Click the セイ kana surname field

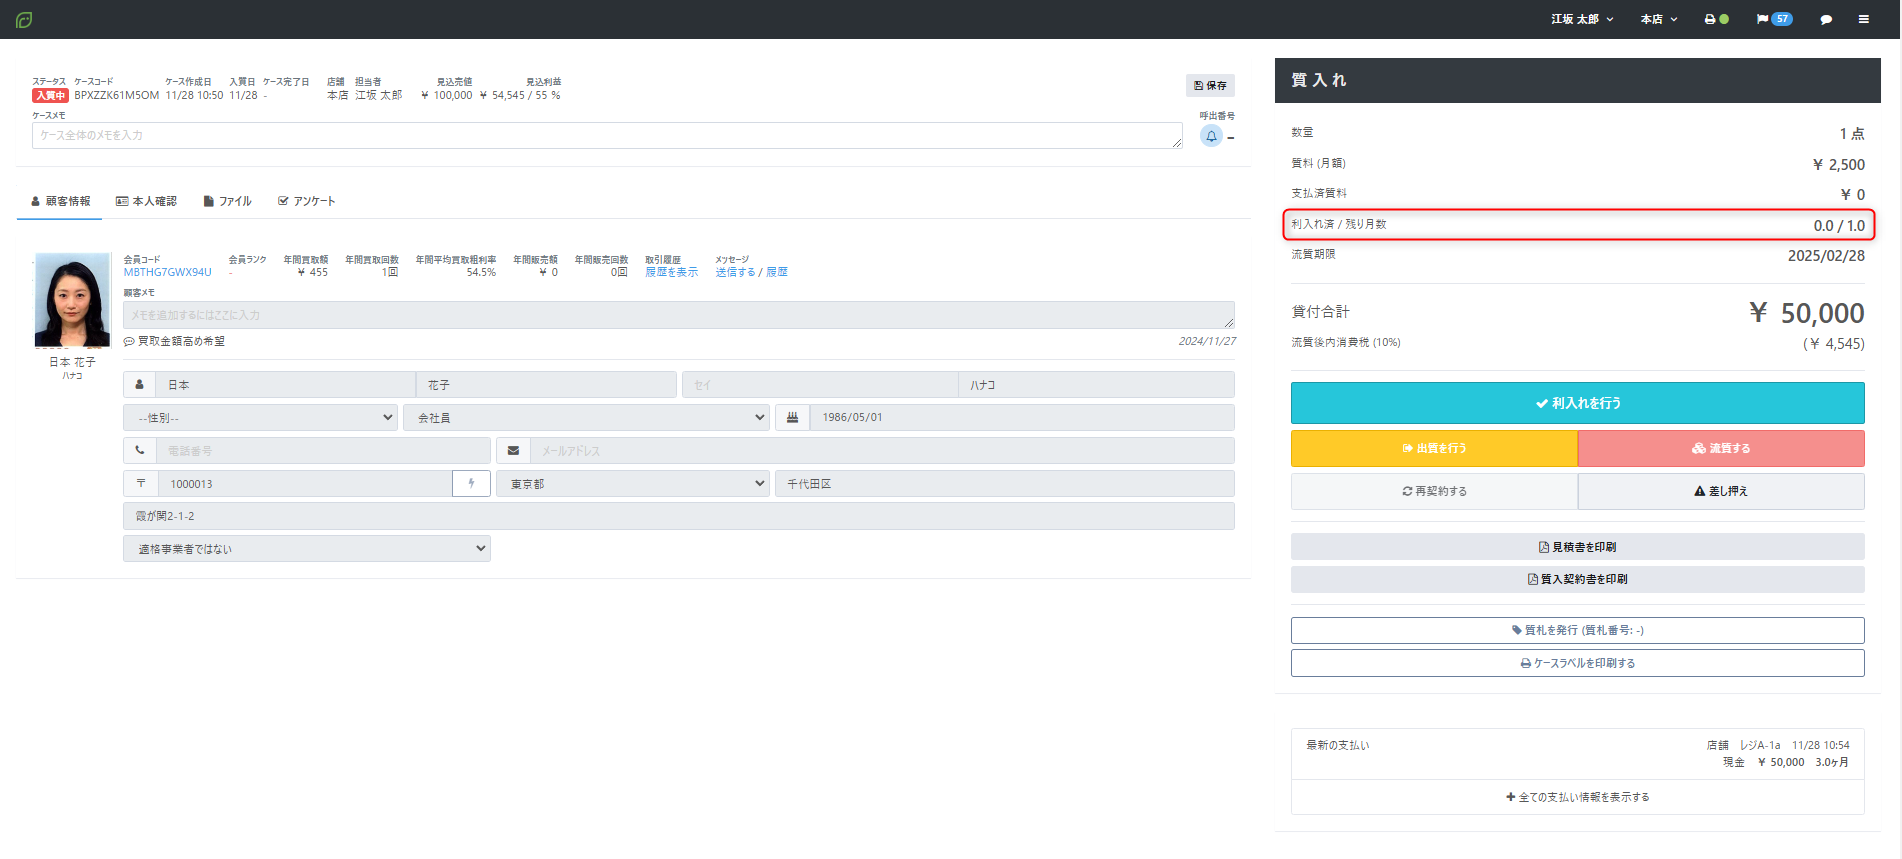[820, 385]
